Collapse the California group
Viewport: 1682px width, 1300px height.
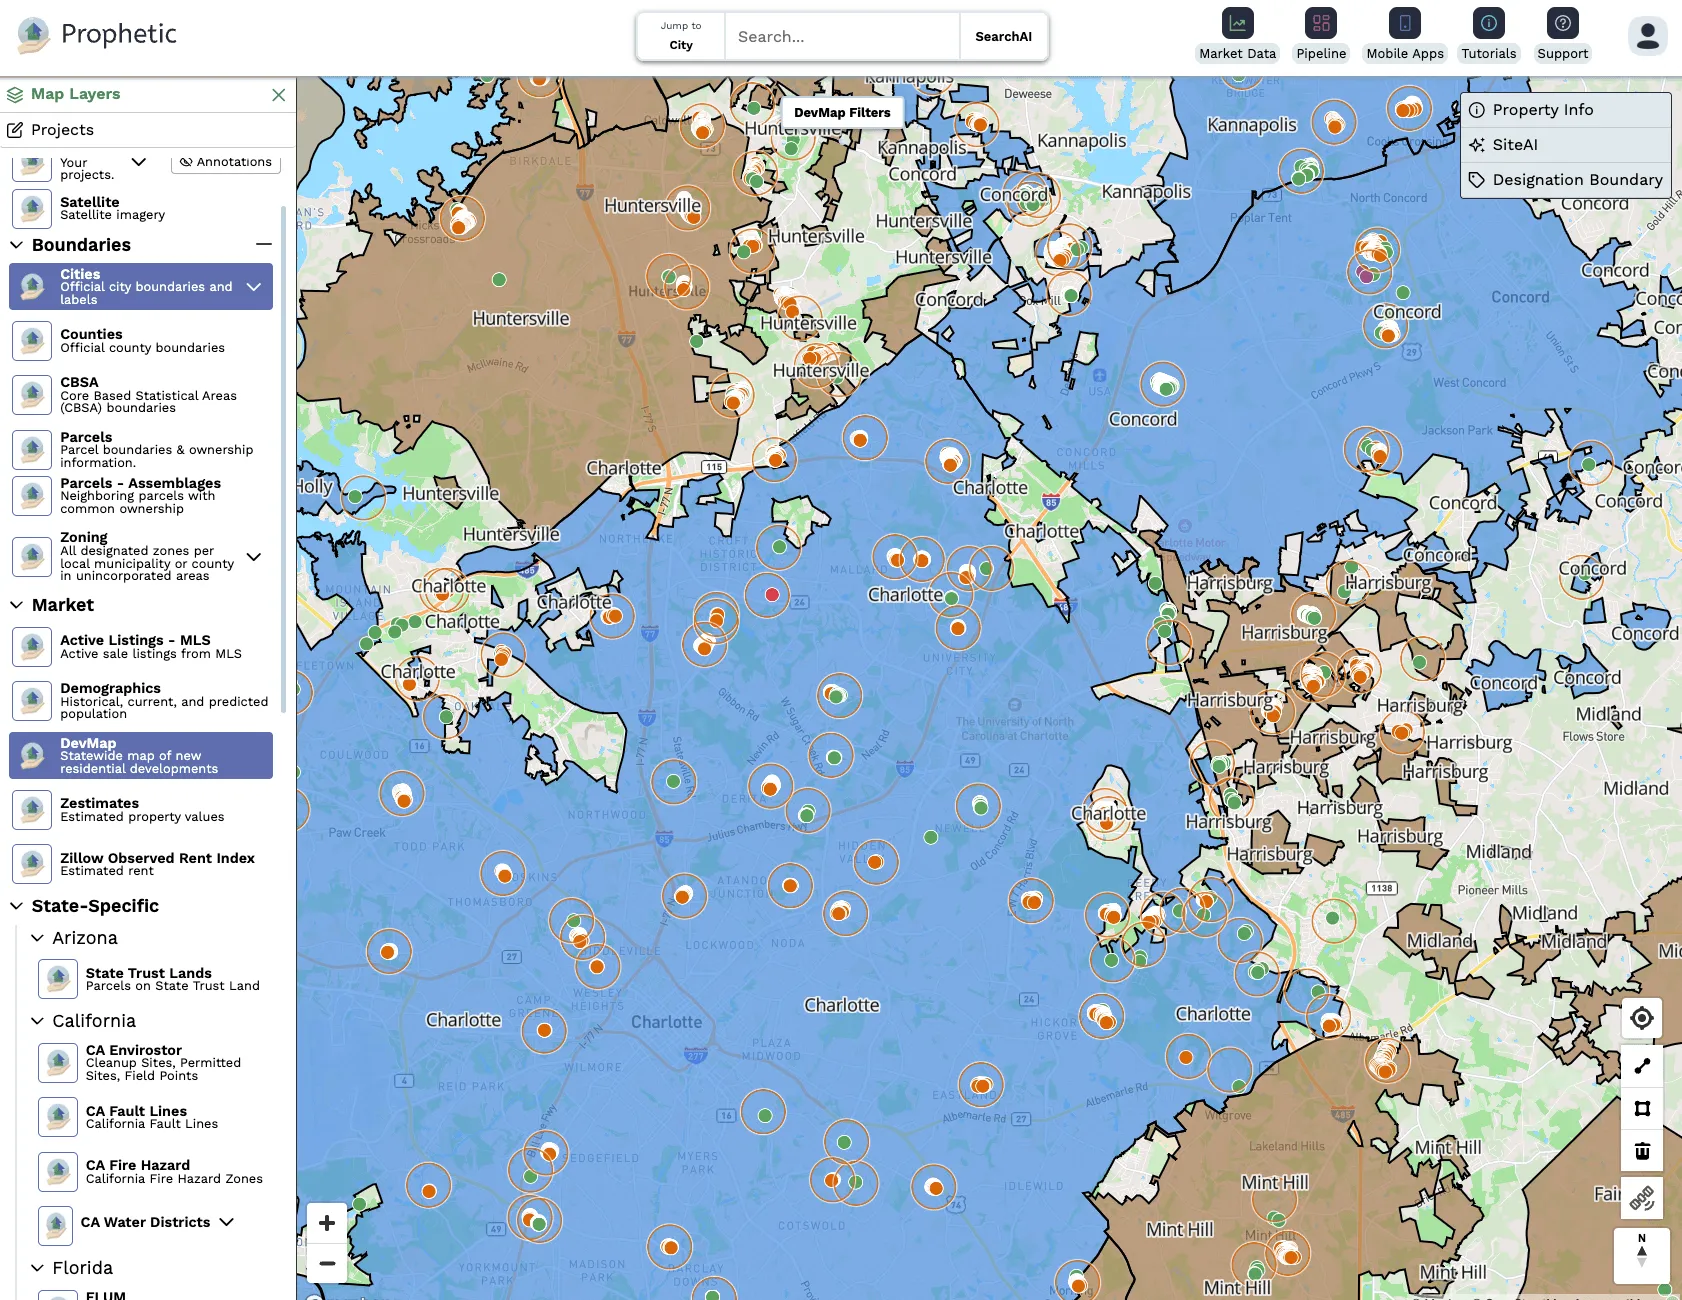37,1021
